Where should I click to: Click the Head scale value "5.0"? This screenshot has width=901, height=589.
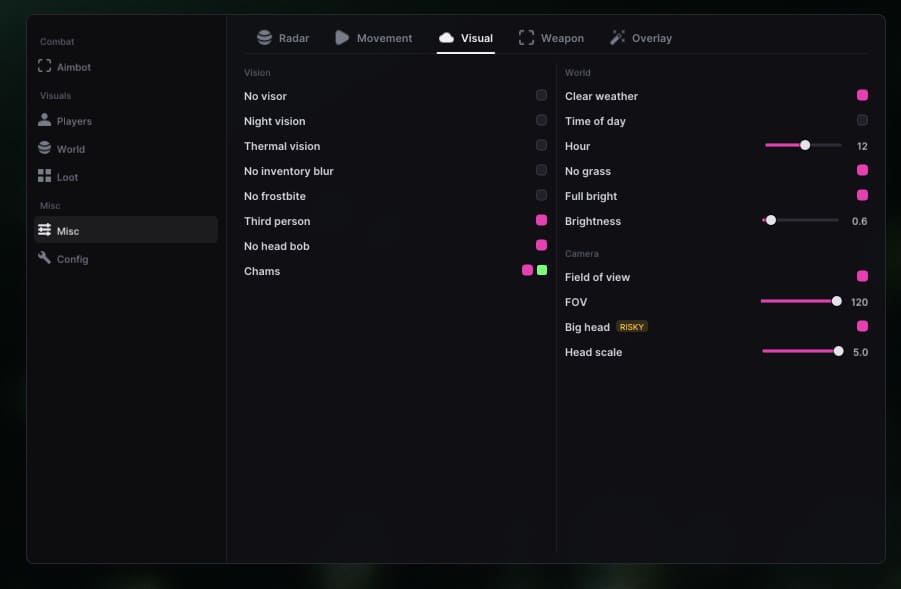860,352
